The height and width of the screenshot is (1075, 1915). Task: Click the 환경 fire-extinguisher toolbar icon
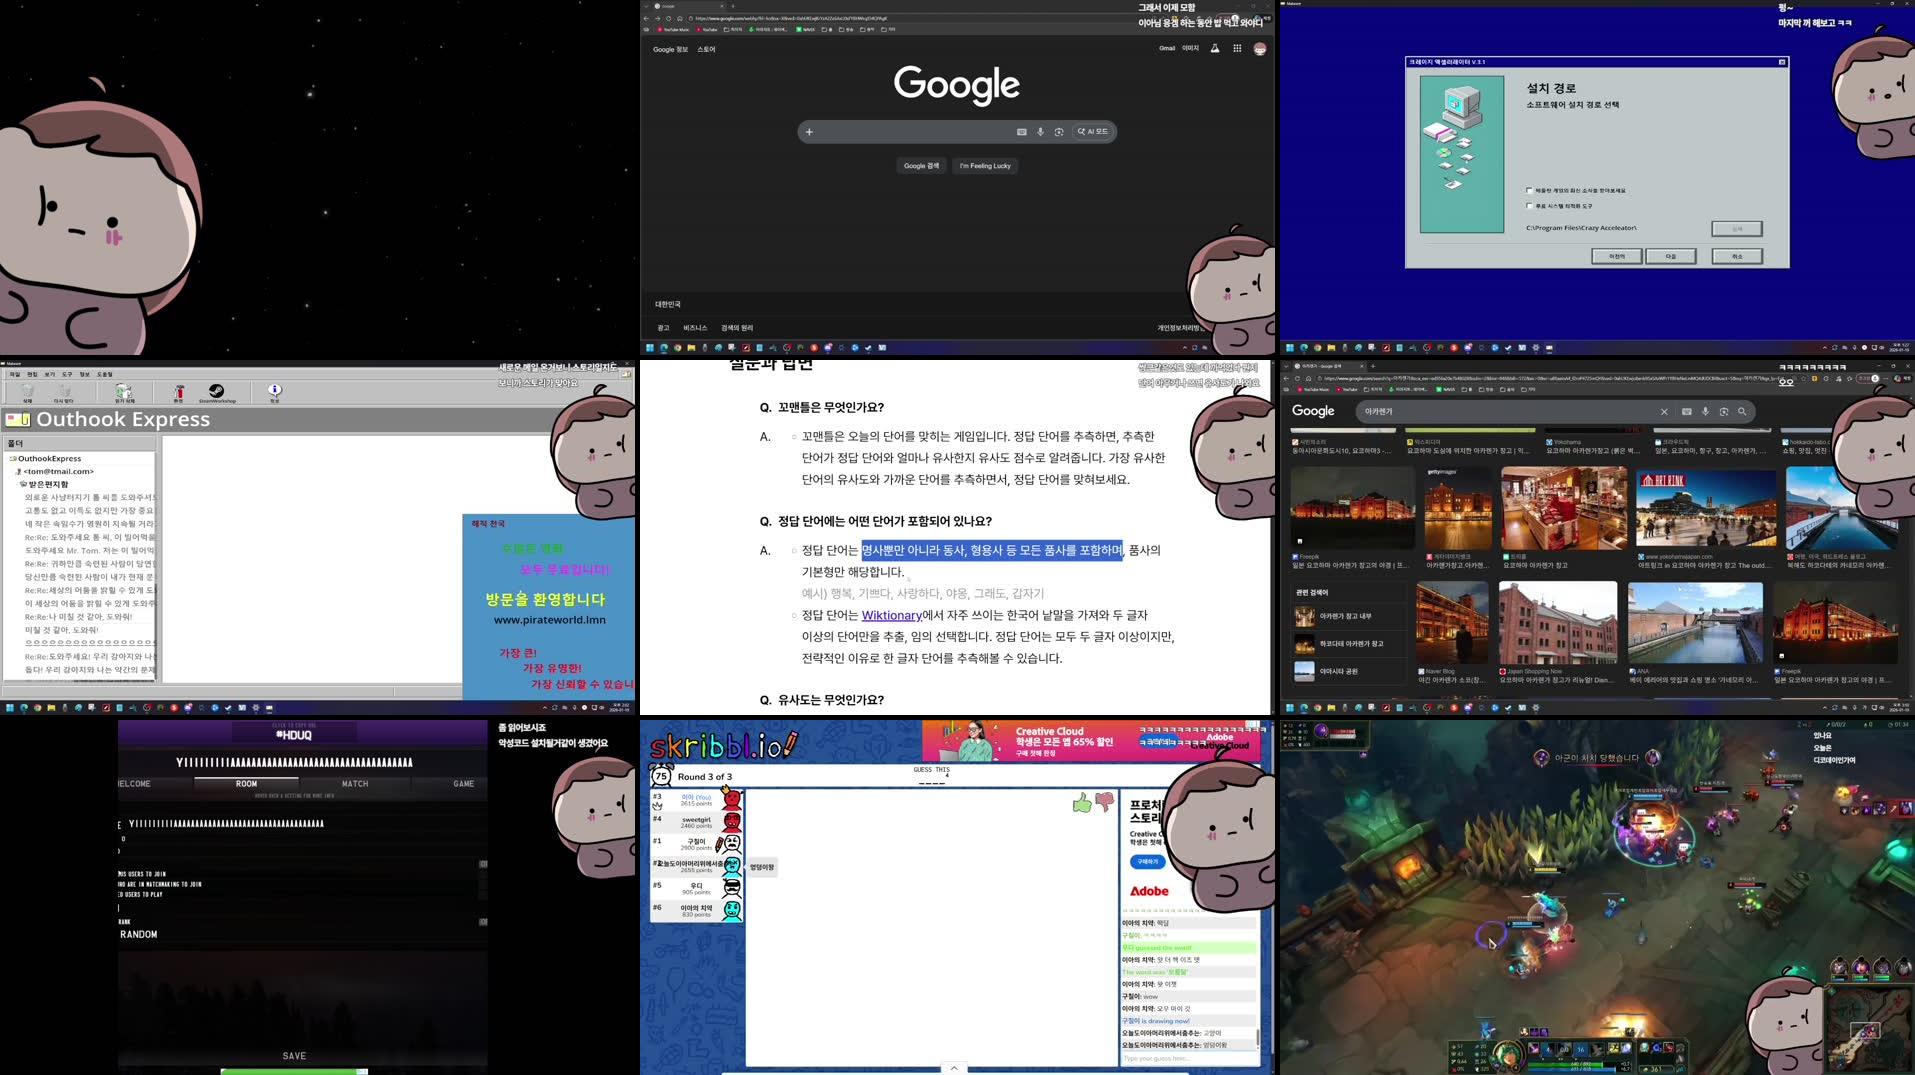pyautogui.click(x=179, y=392)
